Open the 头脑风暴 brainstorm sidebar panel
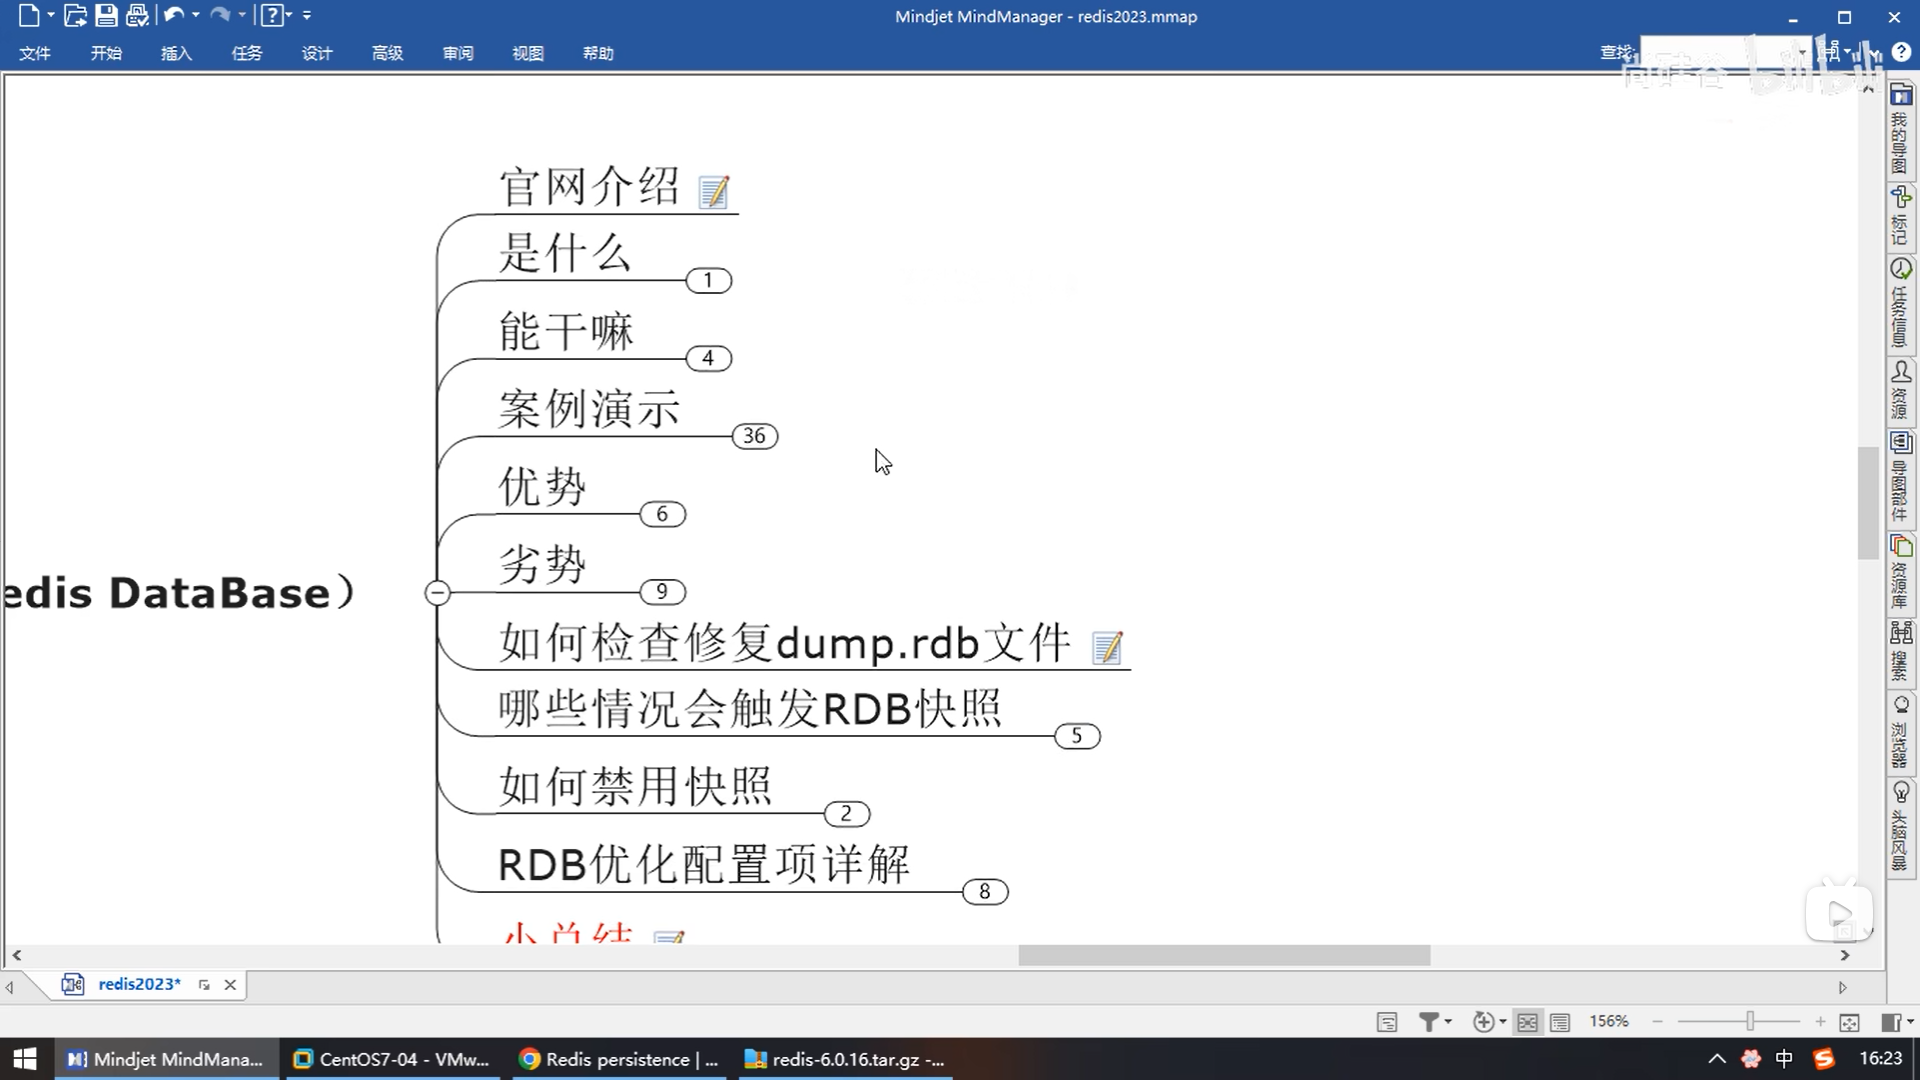The height and width of the screenshot is (1080, 1920). coord(1900,830)
